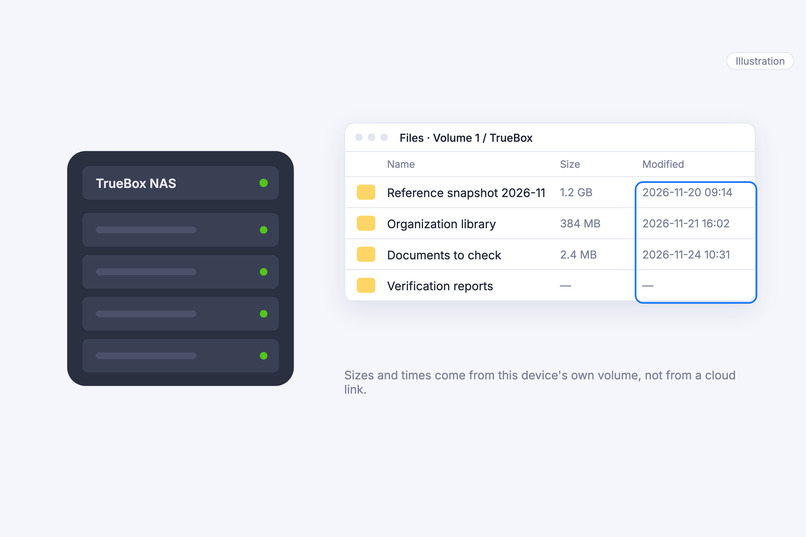Click the Illustration badge

pyautogui.click(x=760, y=61)
